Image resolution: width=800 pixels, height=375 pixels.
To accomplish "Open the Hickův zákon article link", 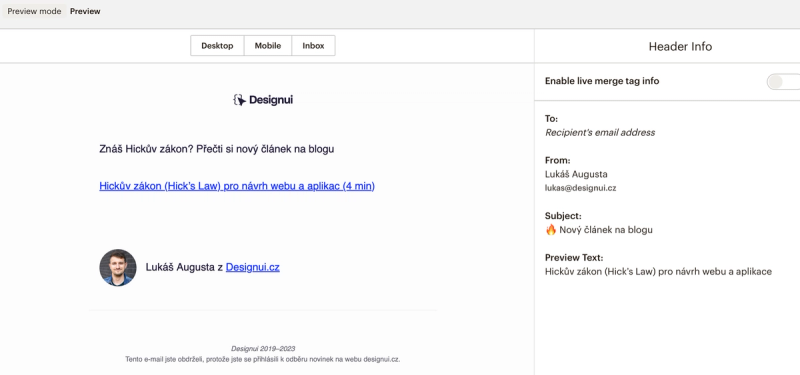I will click(237, 186).
